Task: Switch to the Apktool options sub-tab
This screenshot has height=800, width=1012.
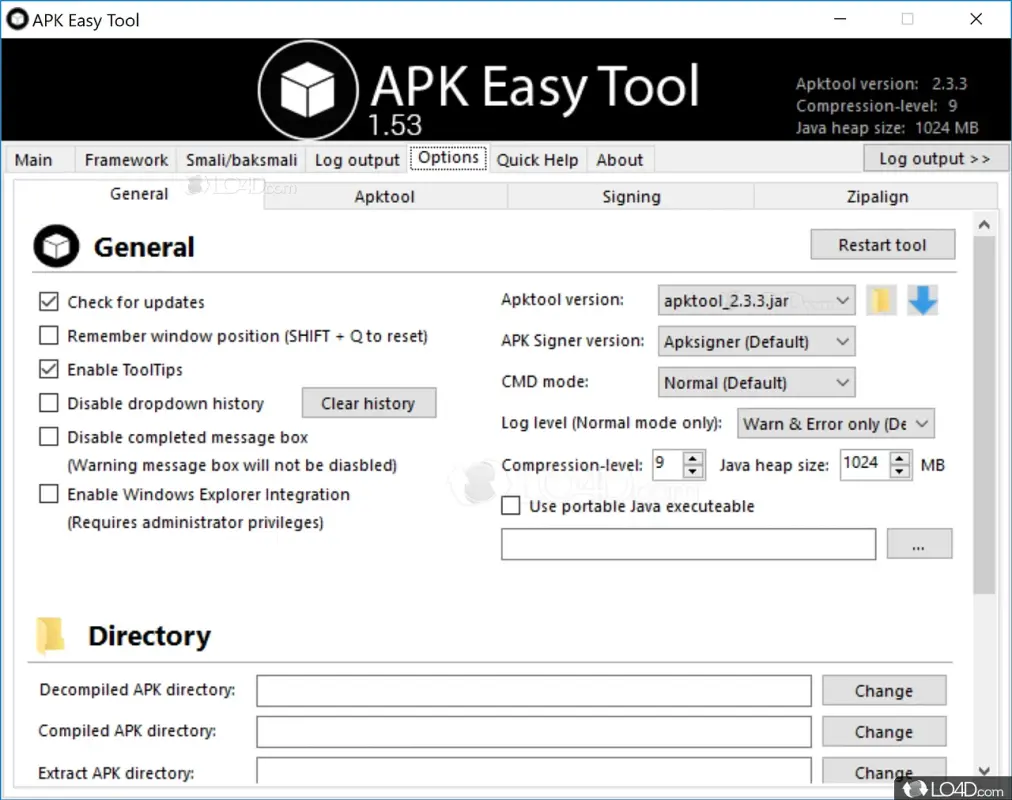Action: point(385,197)
